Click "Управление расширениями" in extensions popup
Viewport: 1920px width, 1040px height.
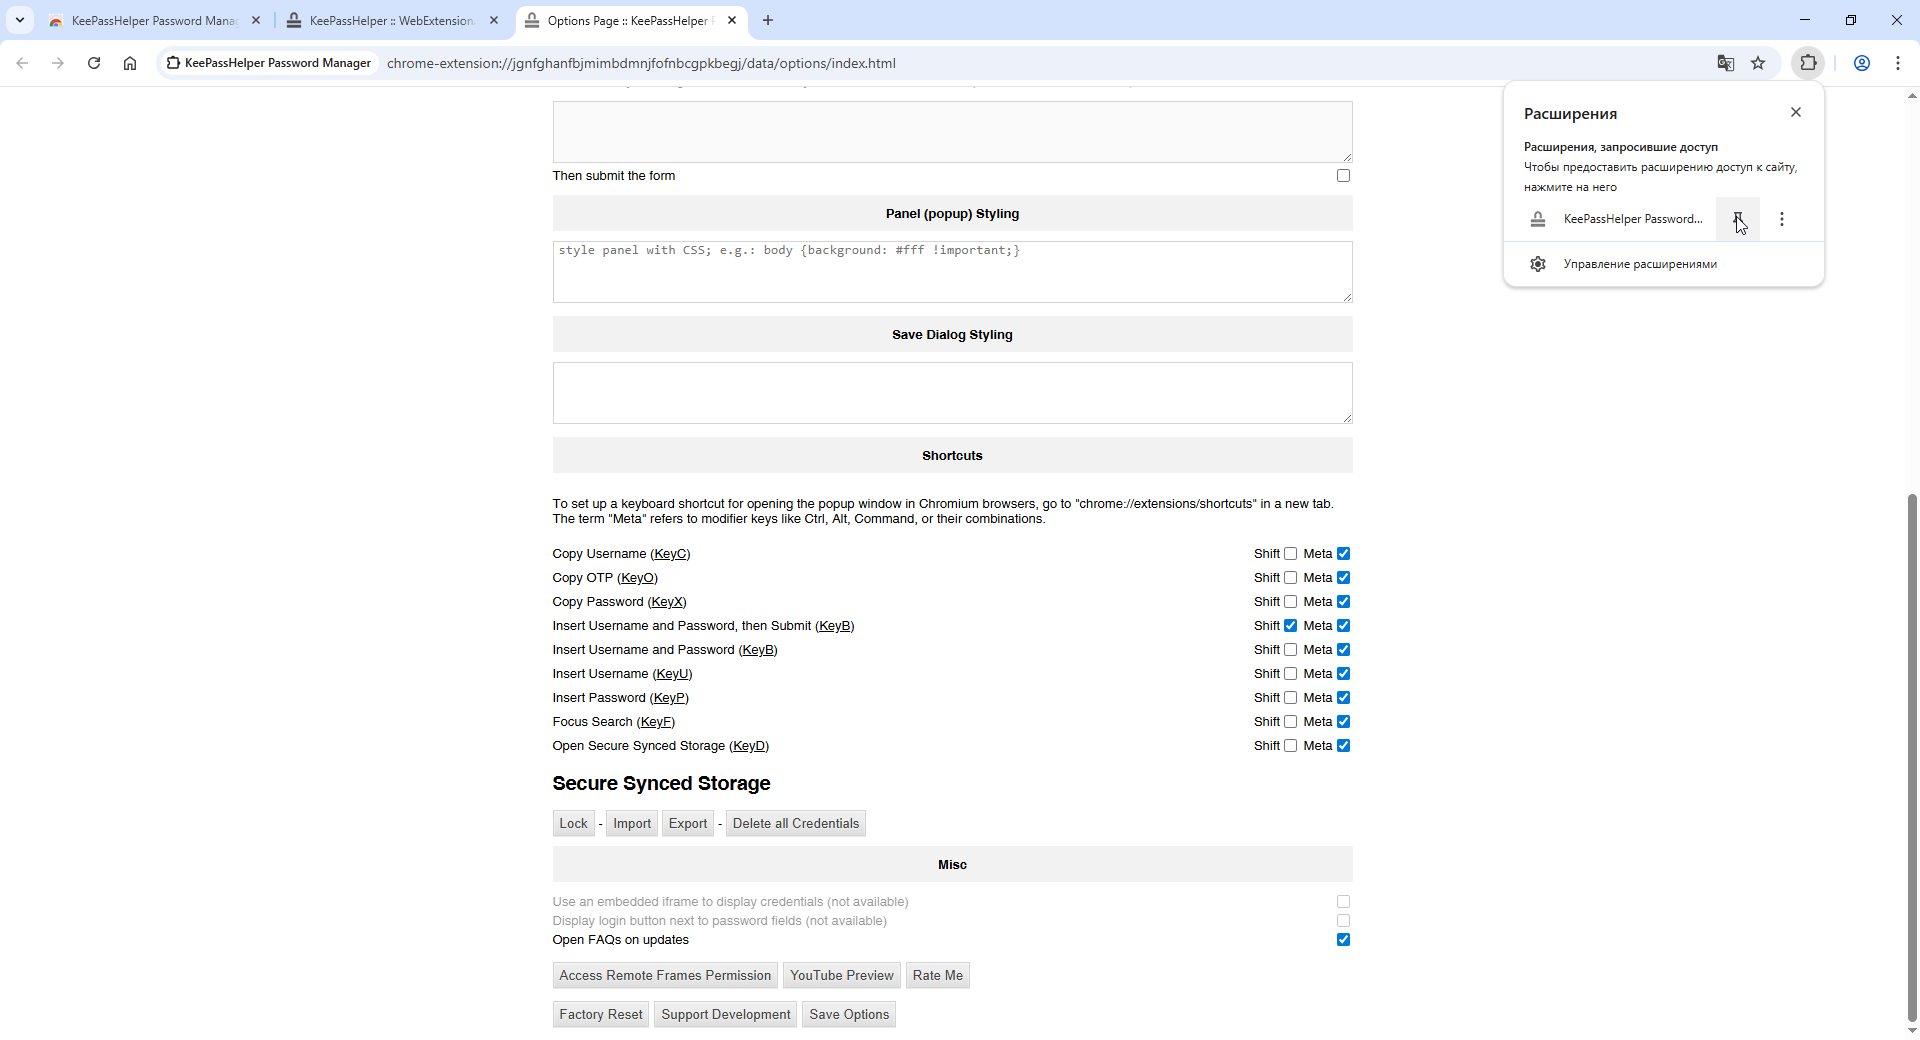click(x=1640, y=264)
